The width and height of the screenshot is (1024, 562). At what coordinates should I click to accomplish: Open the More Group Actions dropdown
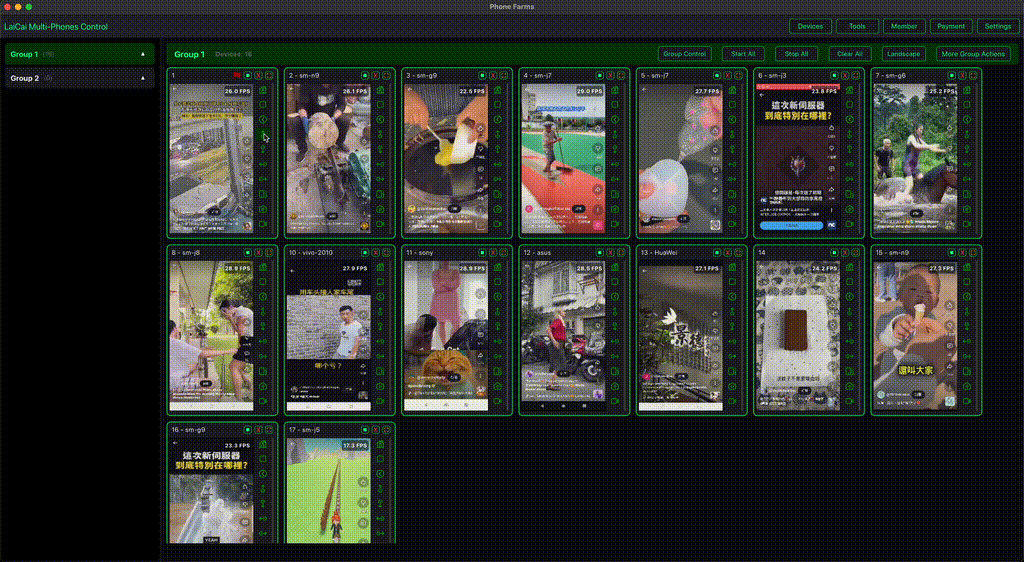pyautogui.click(x=973, y=54)
